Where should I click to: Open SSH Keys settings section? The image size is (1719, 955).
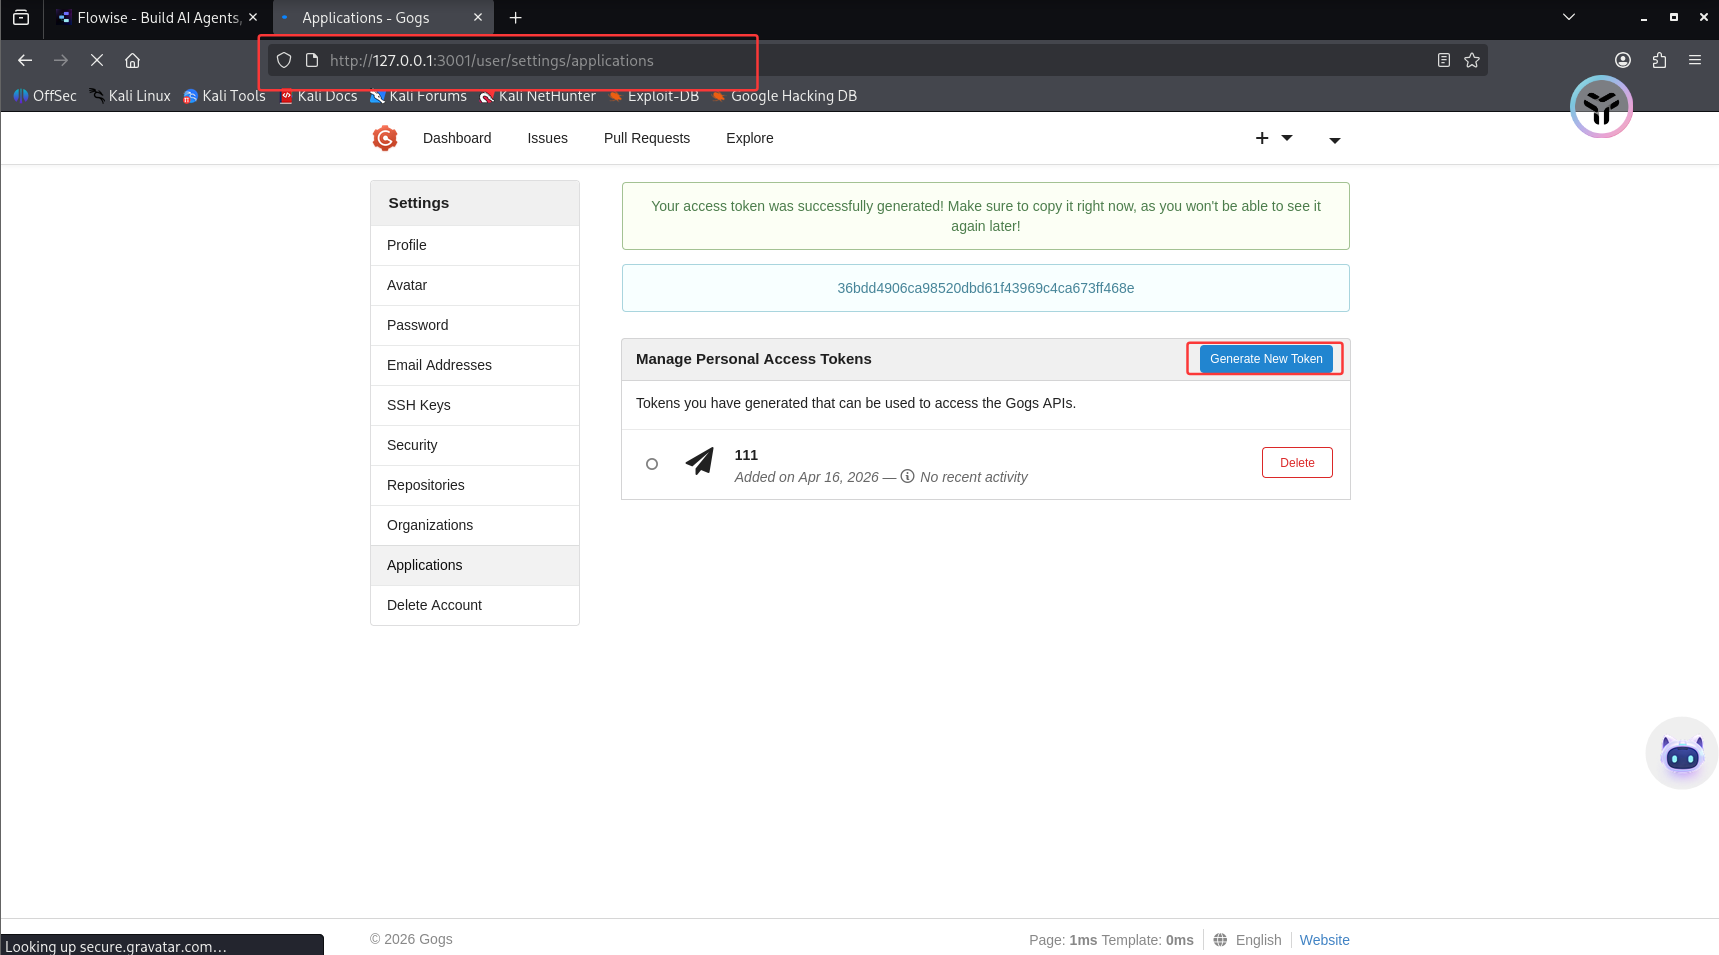pos(419,405)
